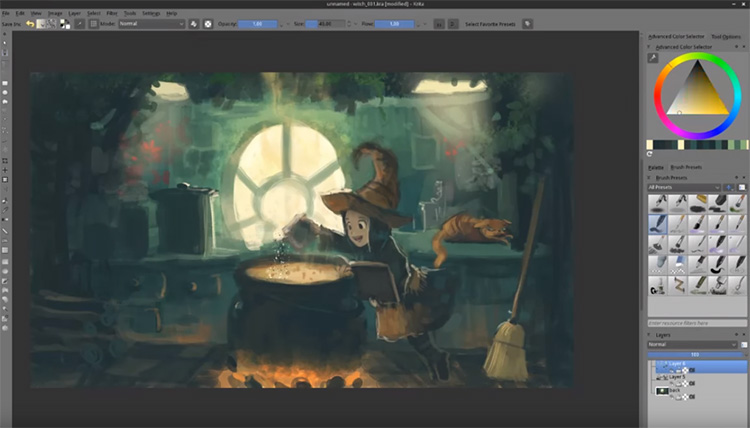750x428 pixels.
Task: Click the undo arrow icon in toolbar
Action: (30, 24)
